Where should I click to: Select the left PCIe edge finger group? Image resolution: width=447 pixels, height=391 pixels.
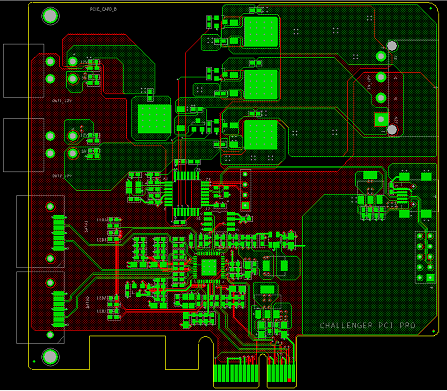coord(236,373)
